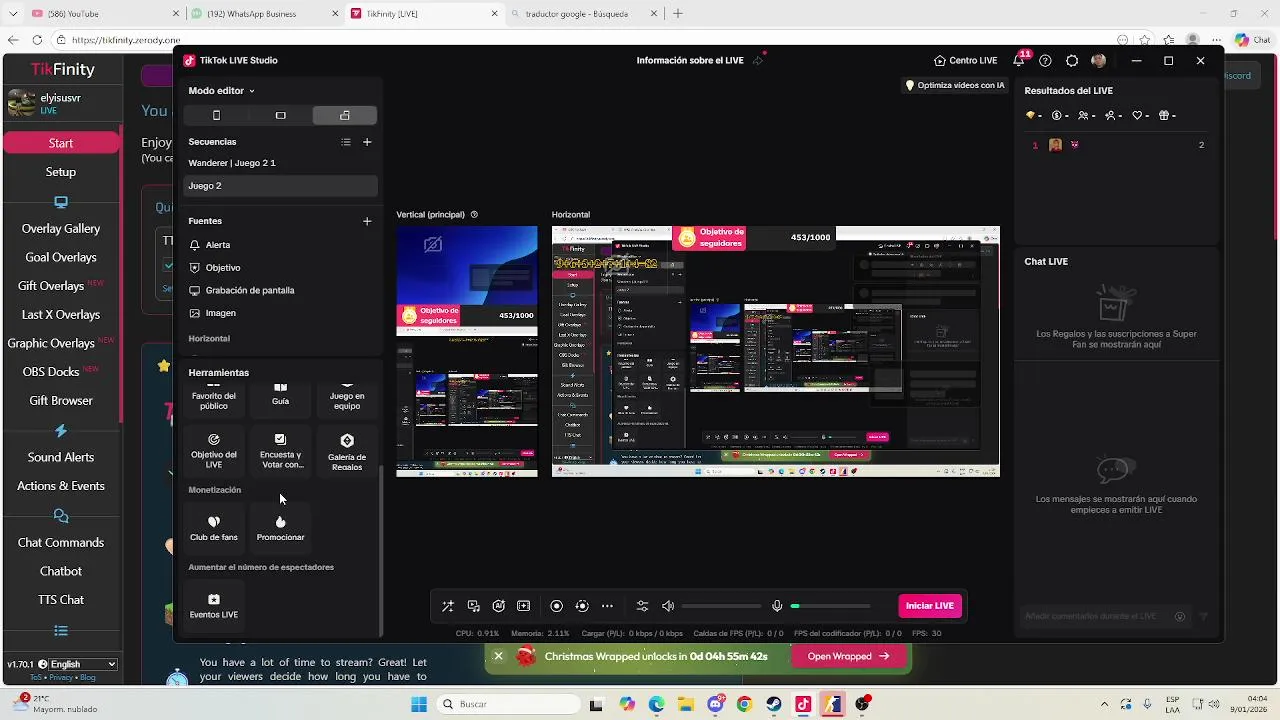Open the Favorito del público tool
Viewport: 1280px width, 720px height.
tap(214, 397)
